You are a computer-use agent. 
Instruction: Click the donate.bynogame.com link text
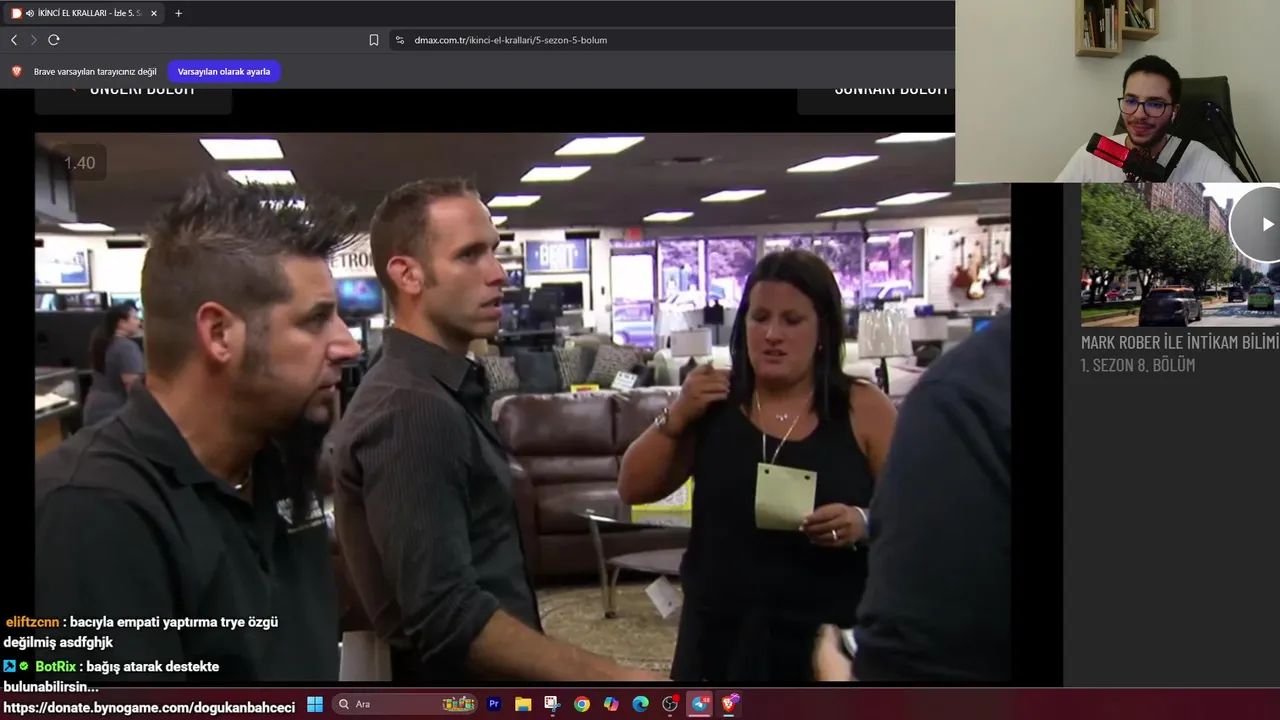coord(150,708)
